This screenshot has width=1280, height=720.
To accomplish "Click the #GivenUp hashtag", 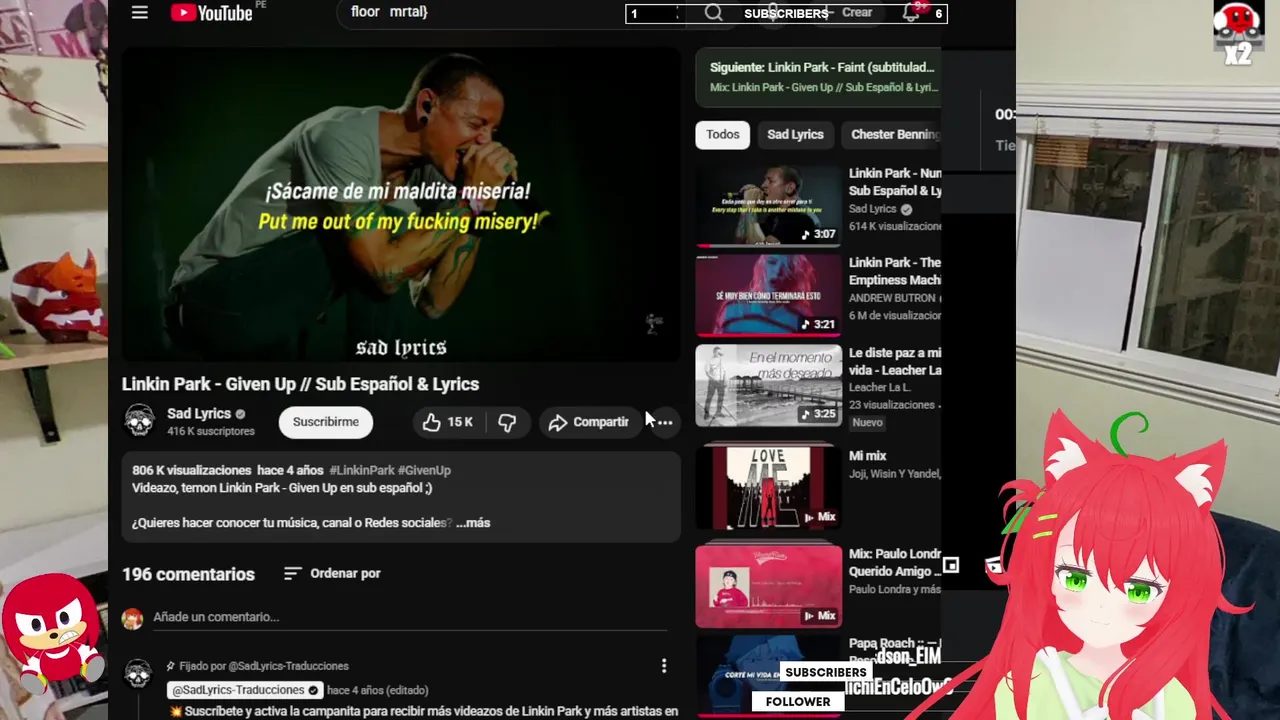I will point(424,470).
